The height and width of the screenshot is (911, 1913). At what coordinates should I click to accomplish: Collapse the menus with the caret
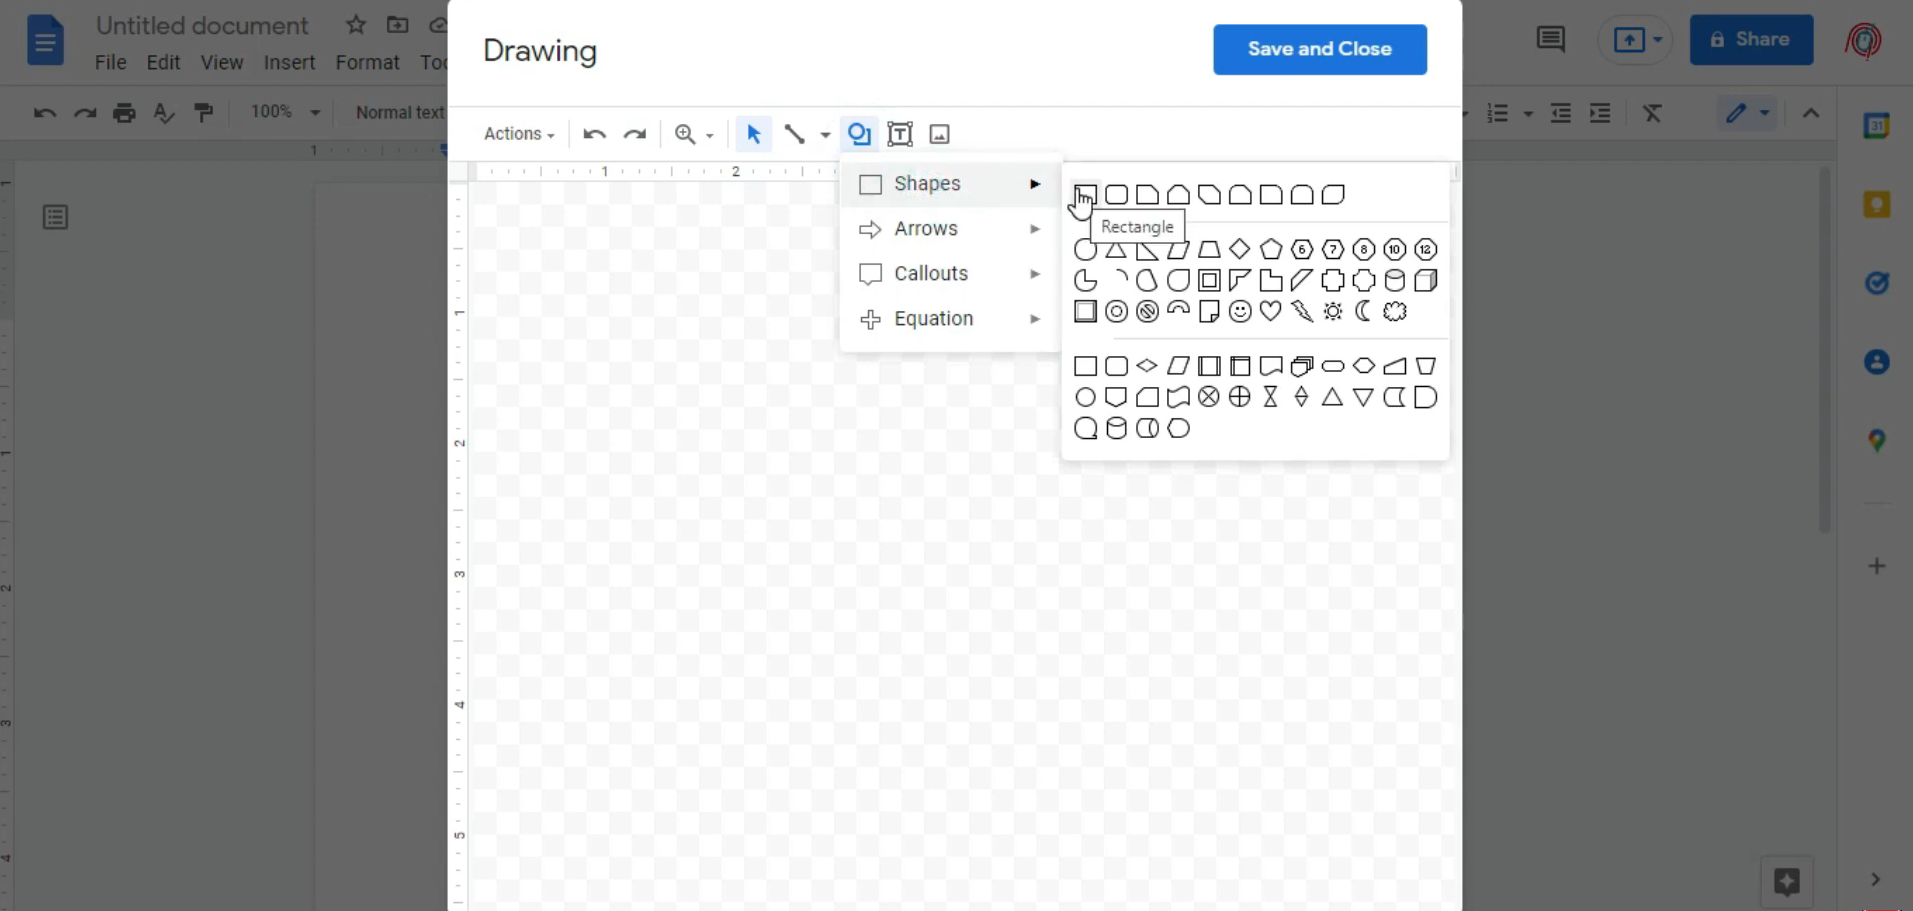point(1810,113)
